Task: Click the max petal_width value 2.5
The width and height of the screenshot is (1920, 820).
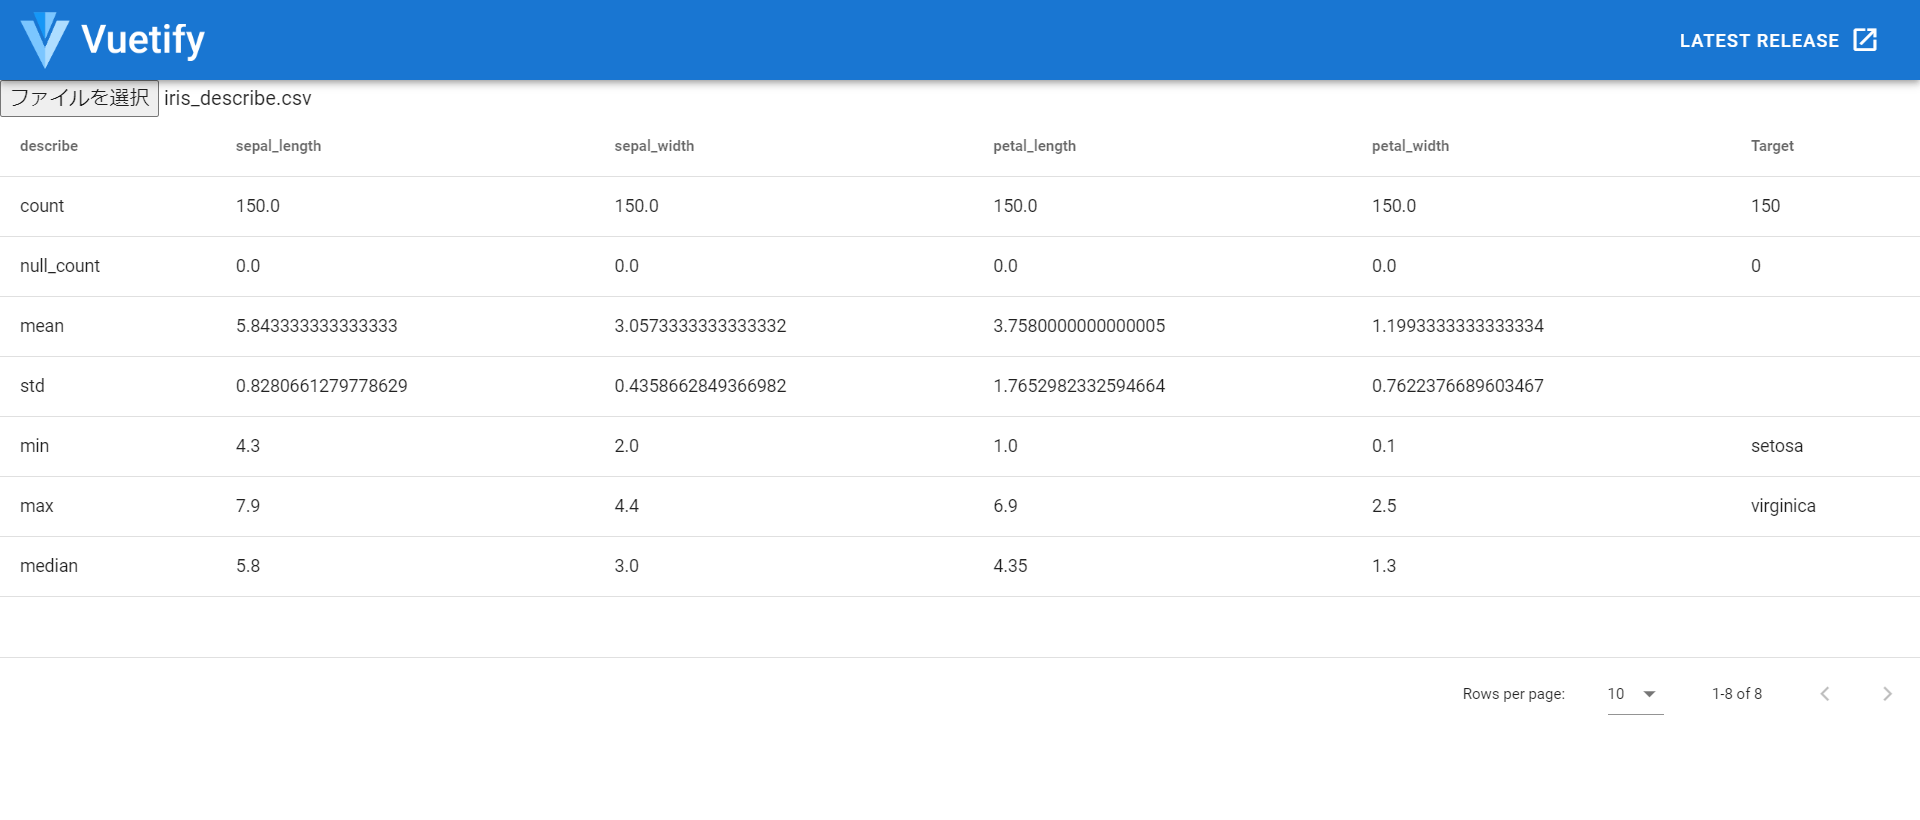Action: point(1384,506)
